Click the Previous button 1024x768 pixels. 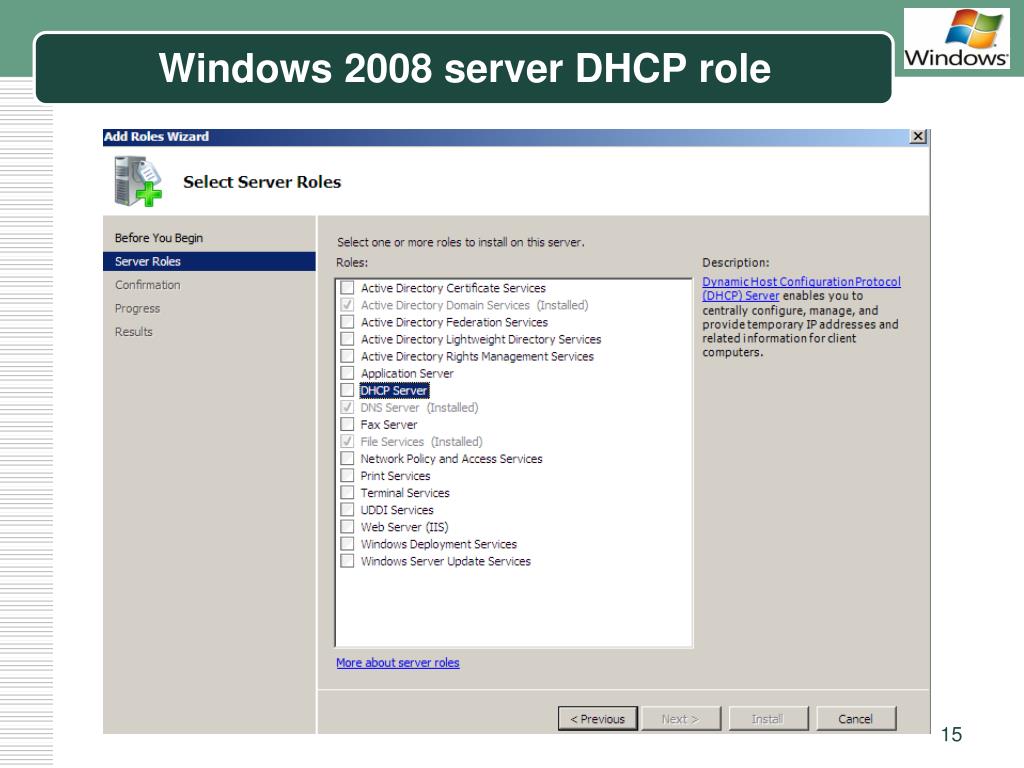coord(598,718)
